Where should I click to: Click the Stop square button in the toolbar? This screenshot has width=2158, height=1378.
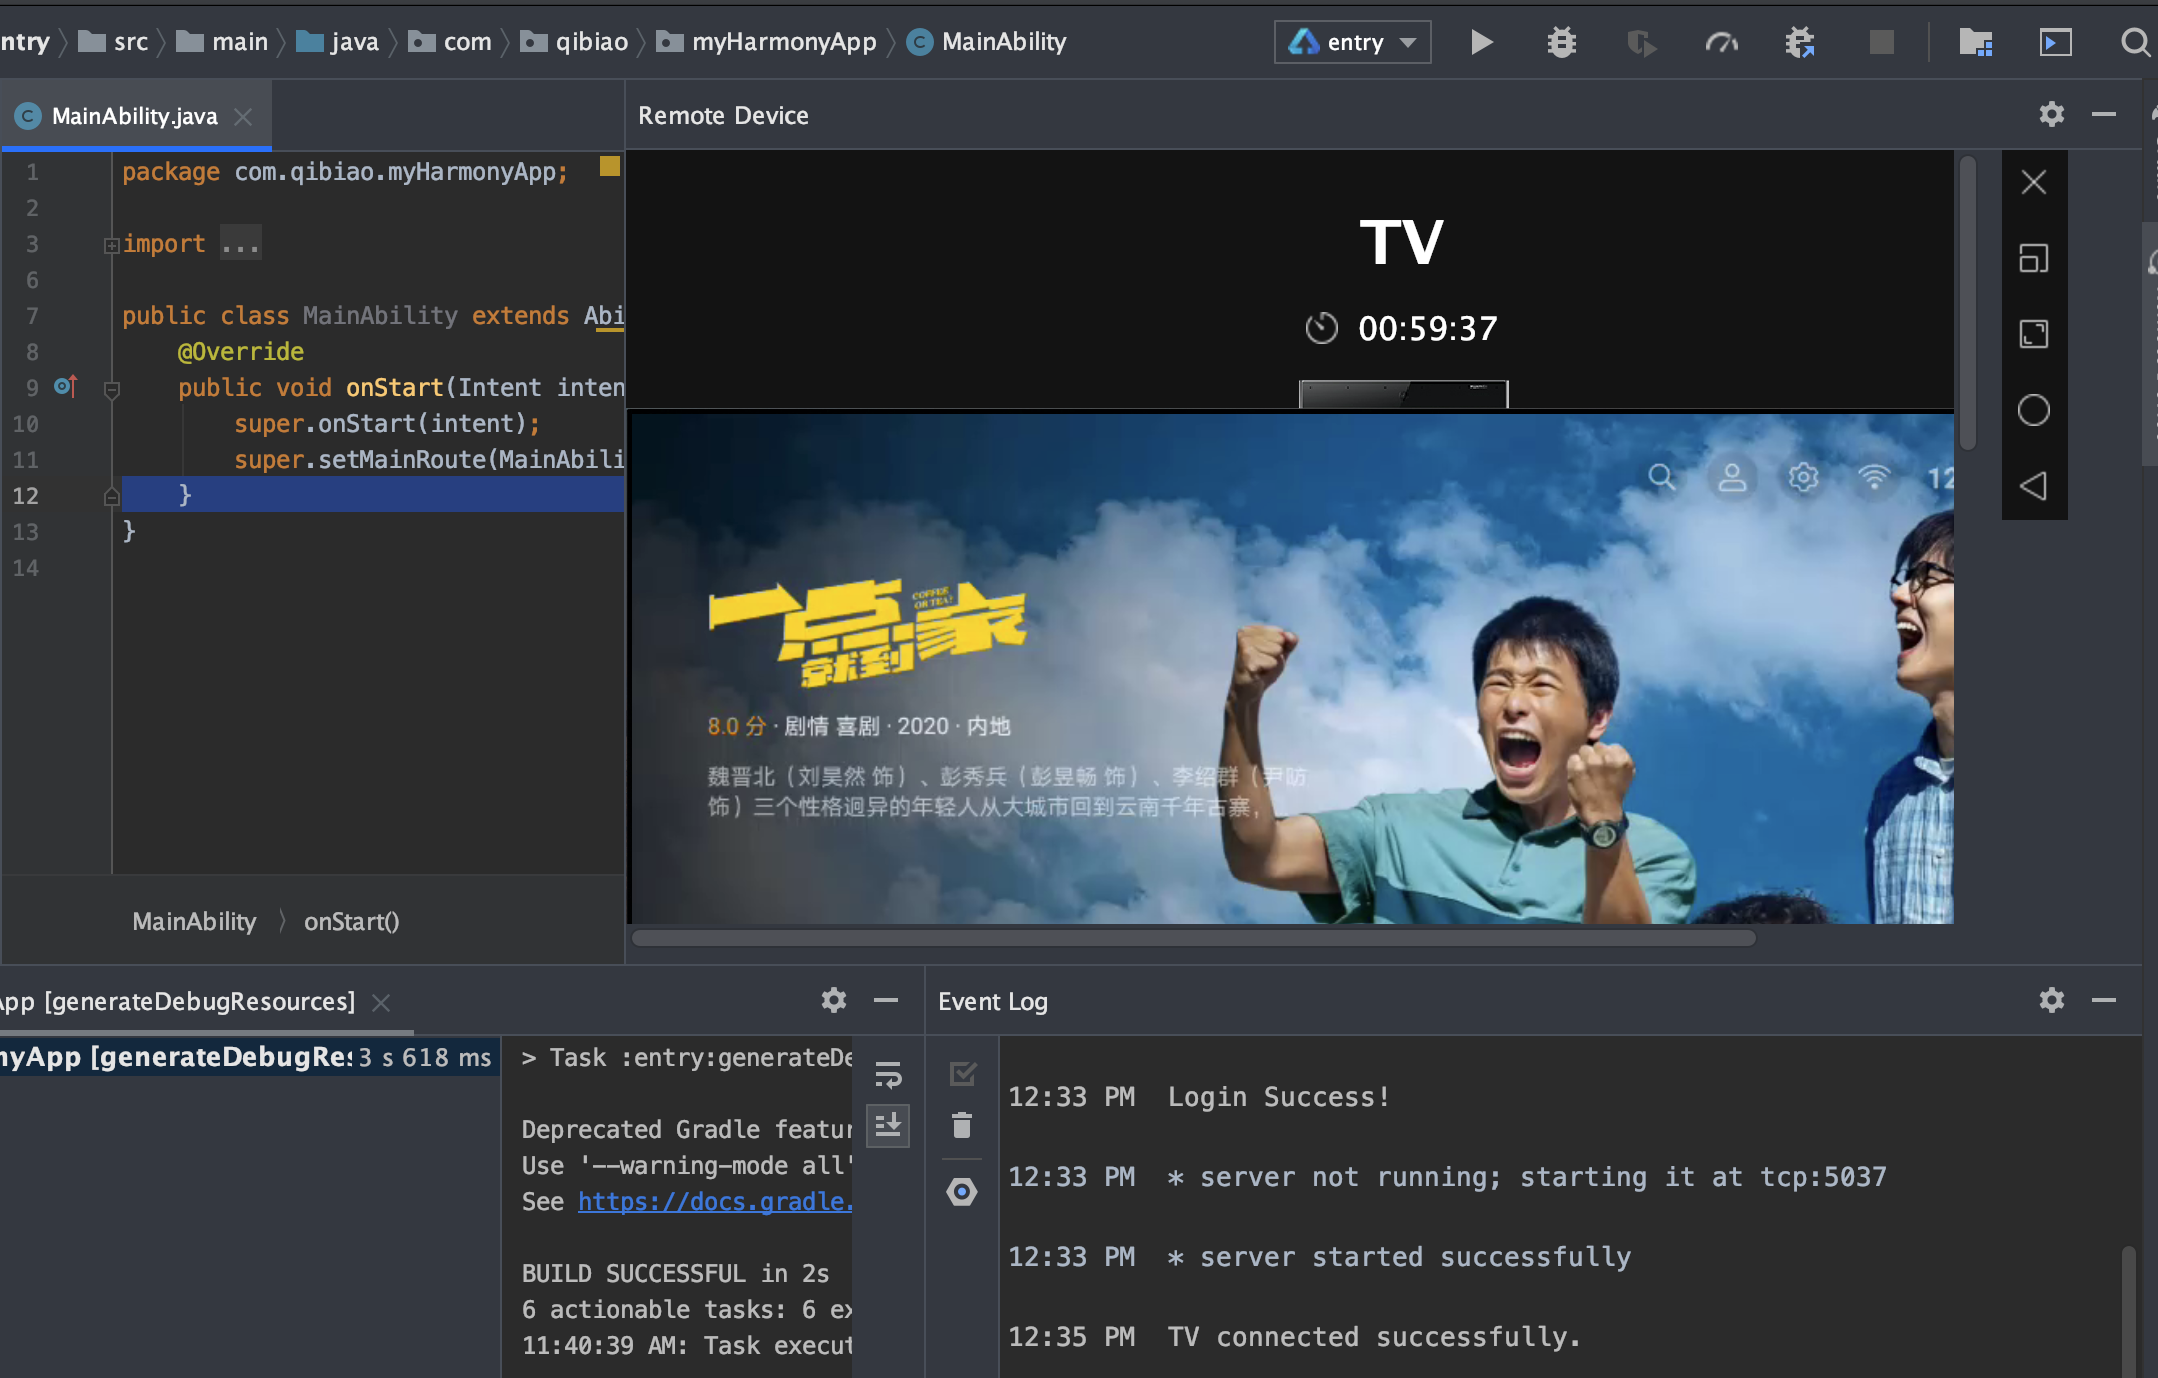1881,42
